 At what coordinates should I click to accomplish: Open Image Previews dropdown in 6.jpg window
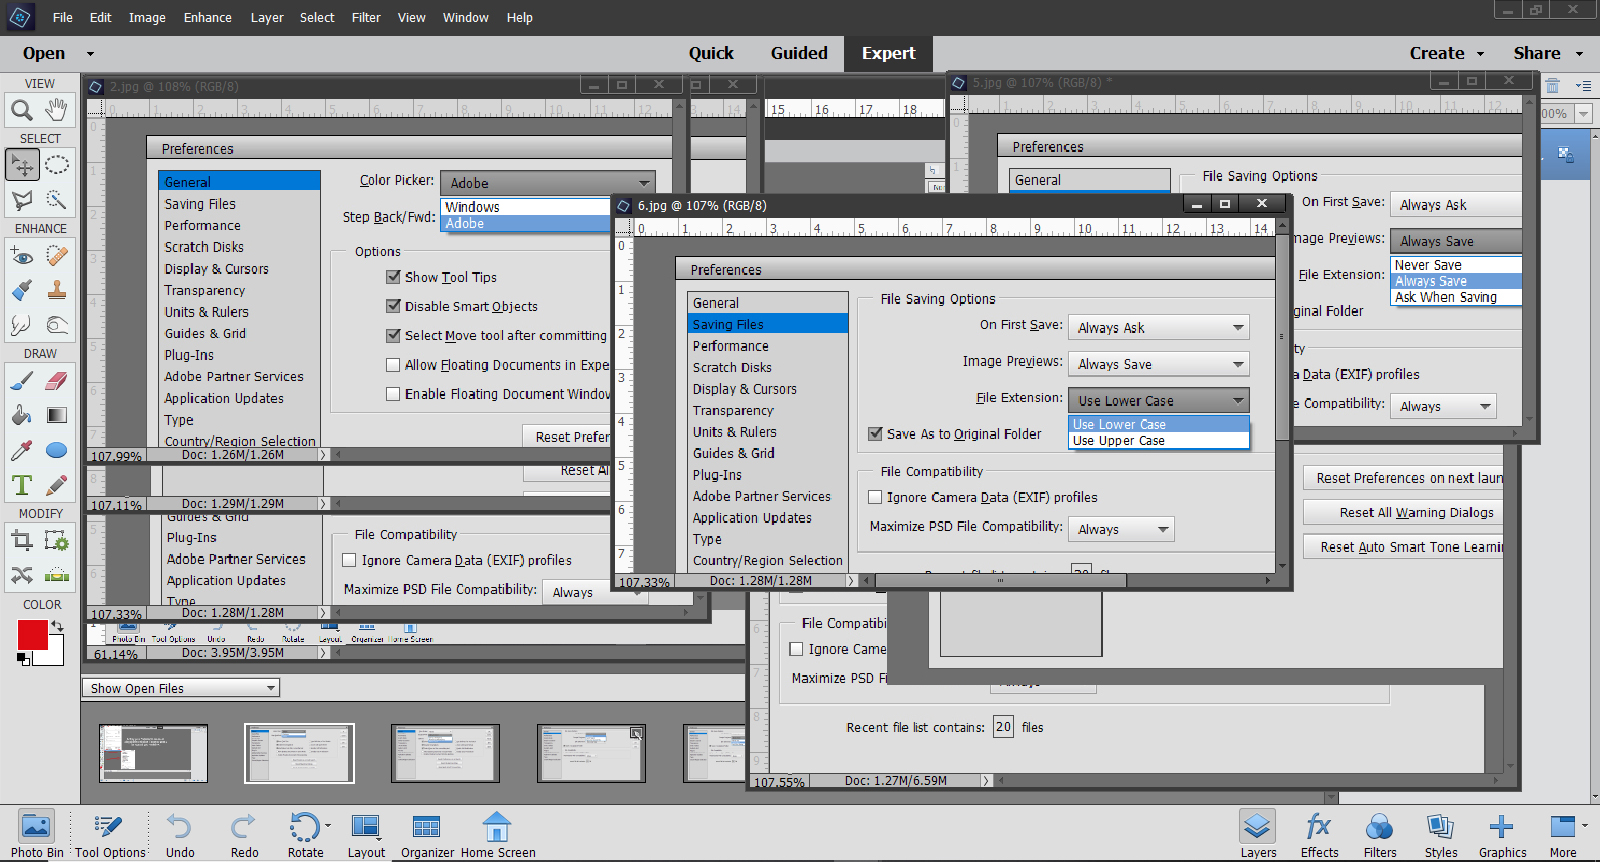coord(1159,364)
